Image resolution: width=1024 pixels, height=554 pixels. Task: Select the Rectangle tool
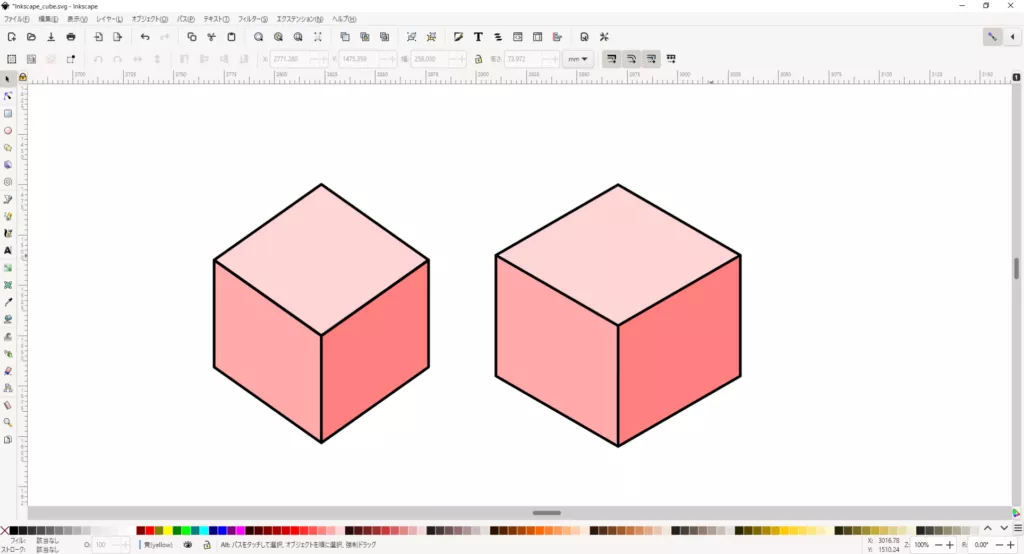tap(8, 114)
